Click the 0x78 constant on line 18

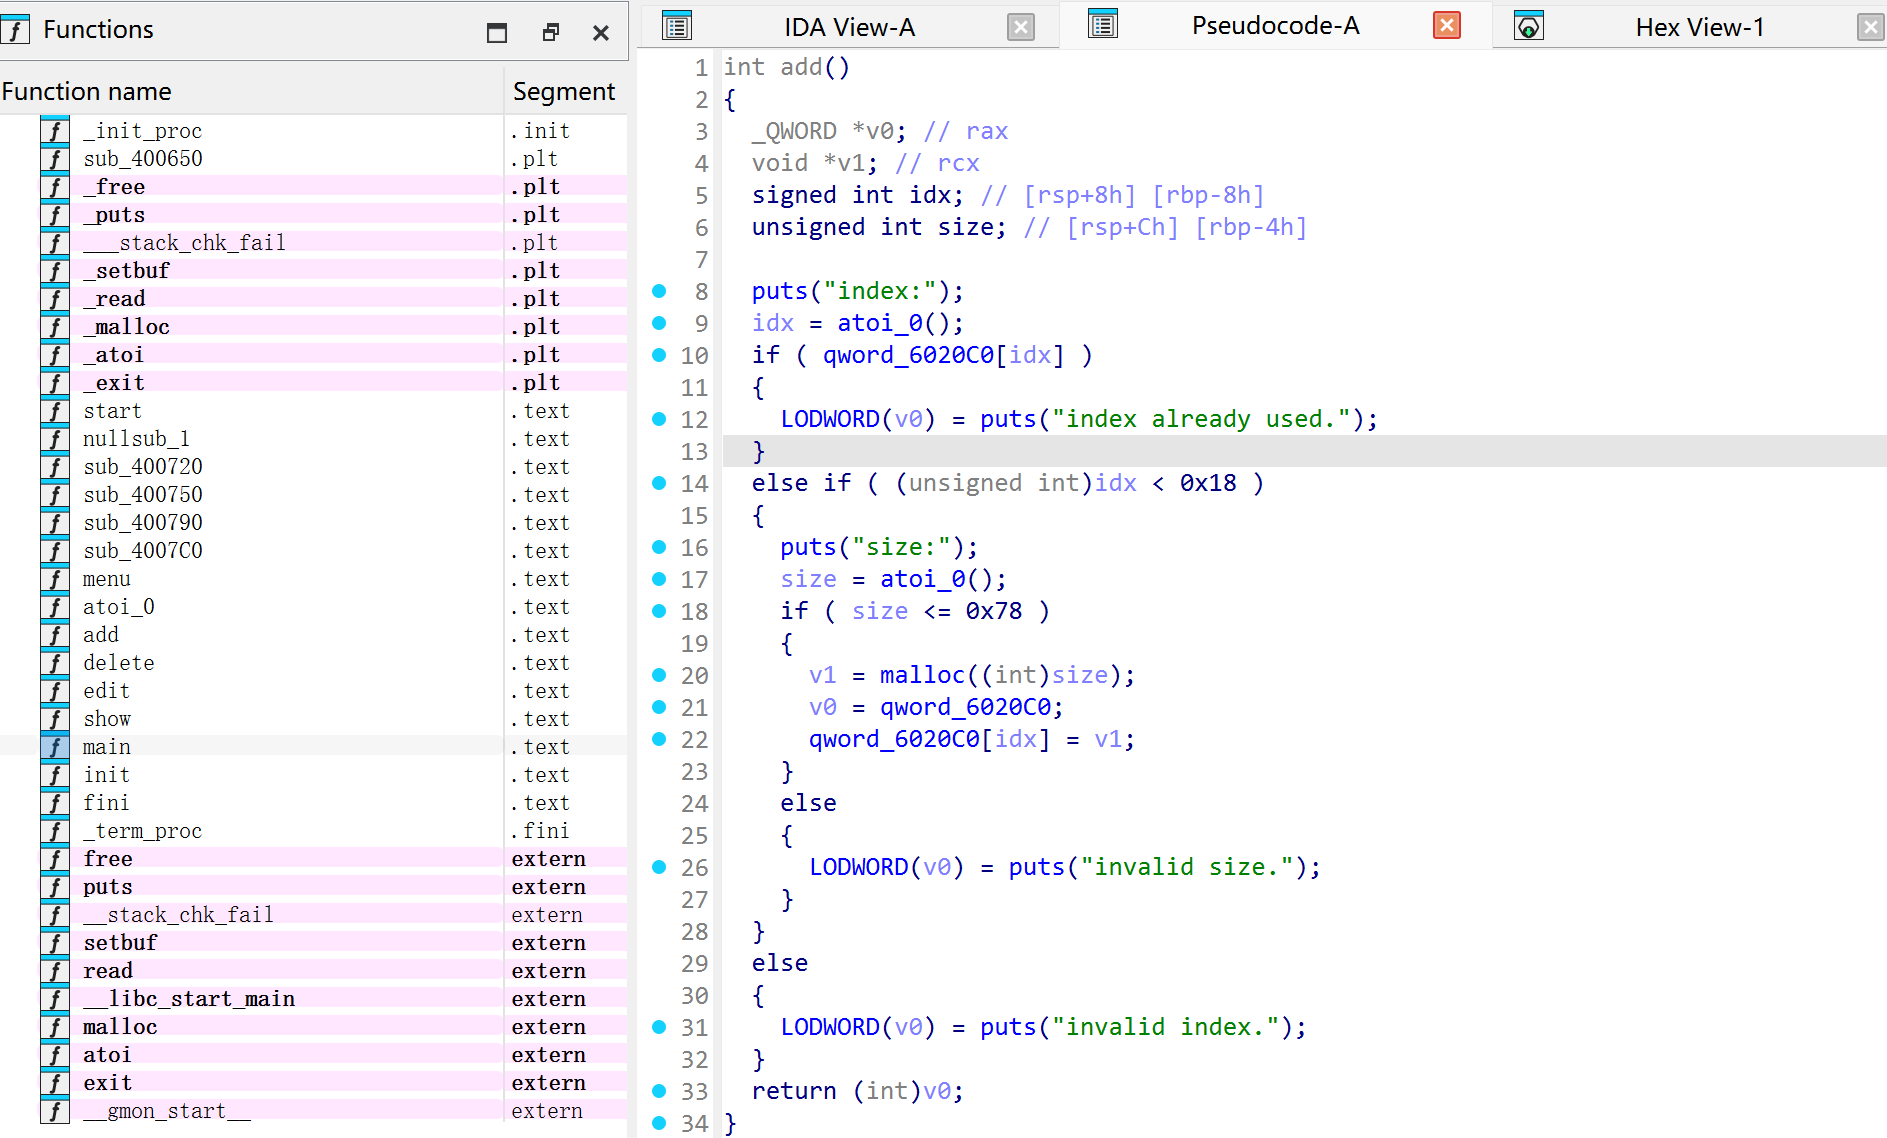(x=994, y=611)
